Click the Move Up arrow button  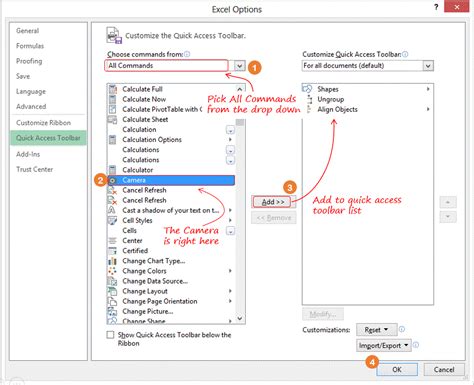(x=448, y=202)
